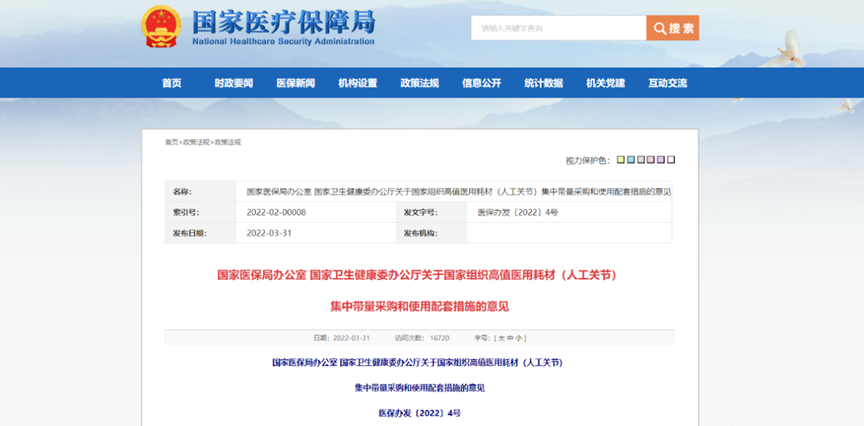864x426 pixels.
Task: Click the 首页 breadcrumb link
Action: point(171,142)
